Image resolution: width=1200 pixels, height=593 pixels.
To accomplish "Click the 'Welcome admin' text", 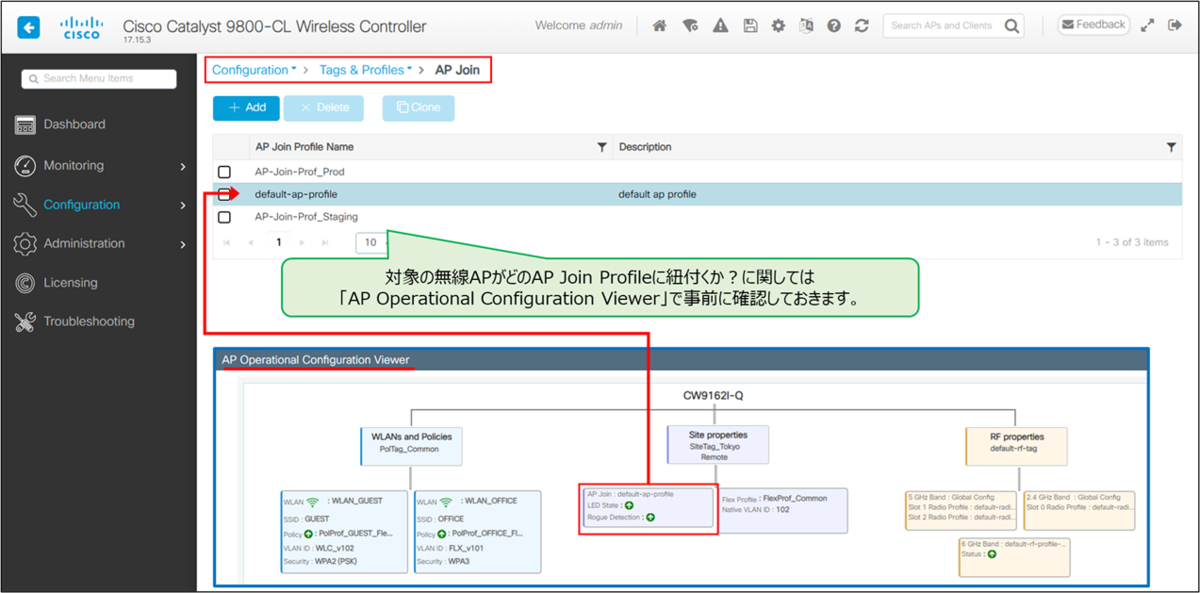I will (577, 25).
